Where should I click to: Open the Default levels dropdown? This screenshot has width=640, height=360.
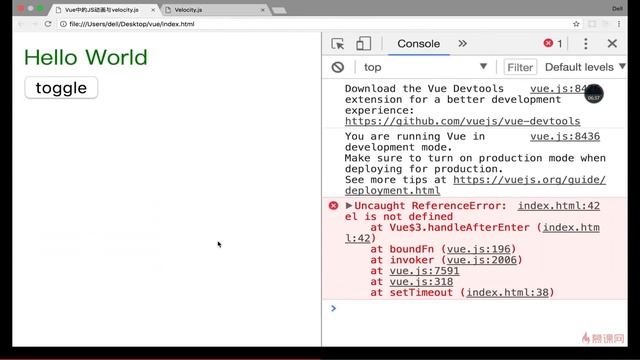[x=585, y=67]
